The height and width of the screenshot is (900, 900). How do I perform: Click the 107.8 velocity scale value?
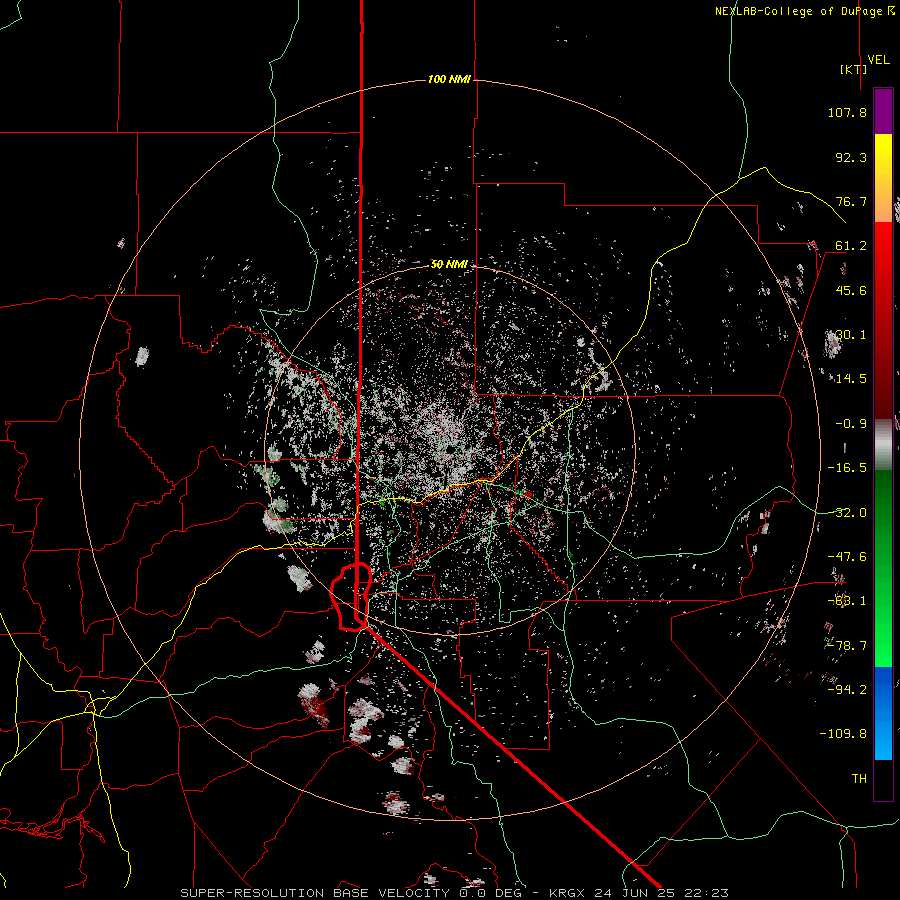click(847, 112)
